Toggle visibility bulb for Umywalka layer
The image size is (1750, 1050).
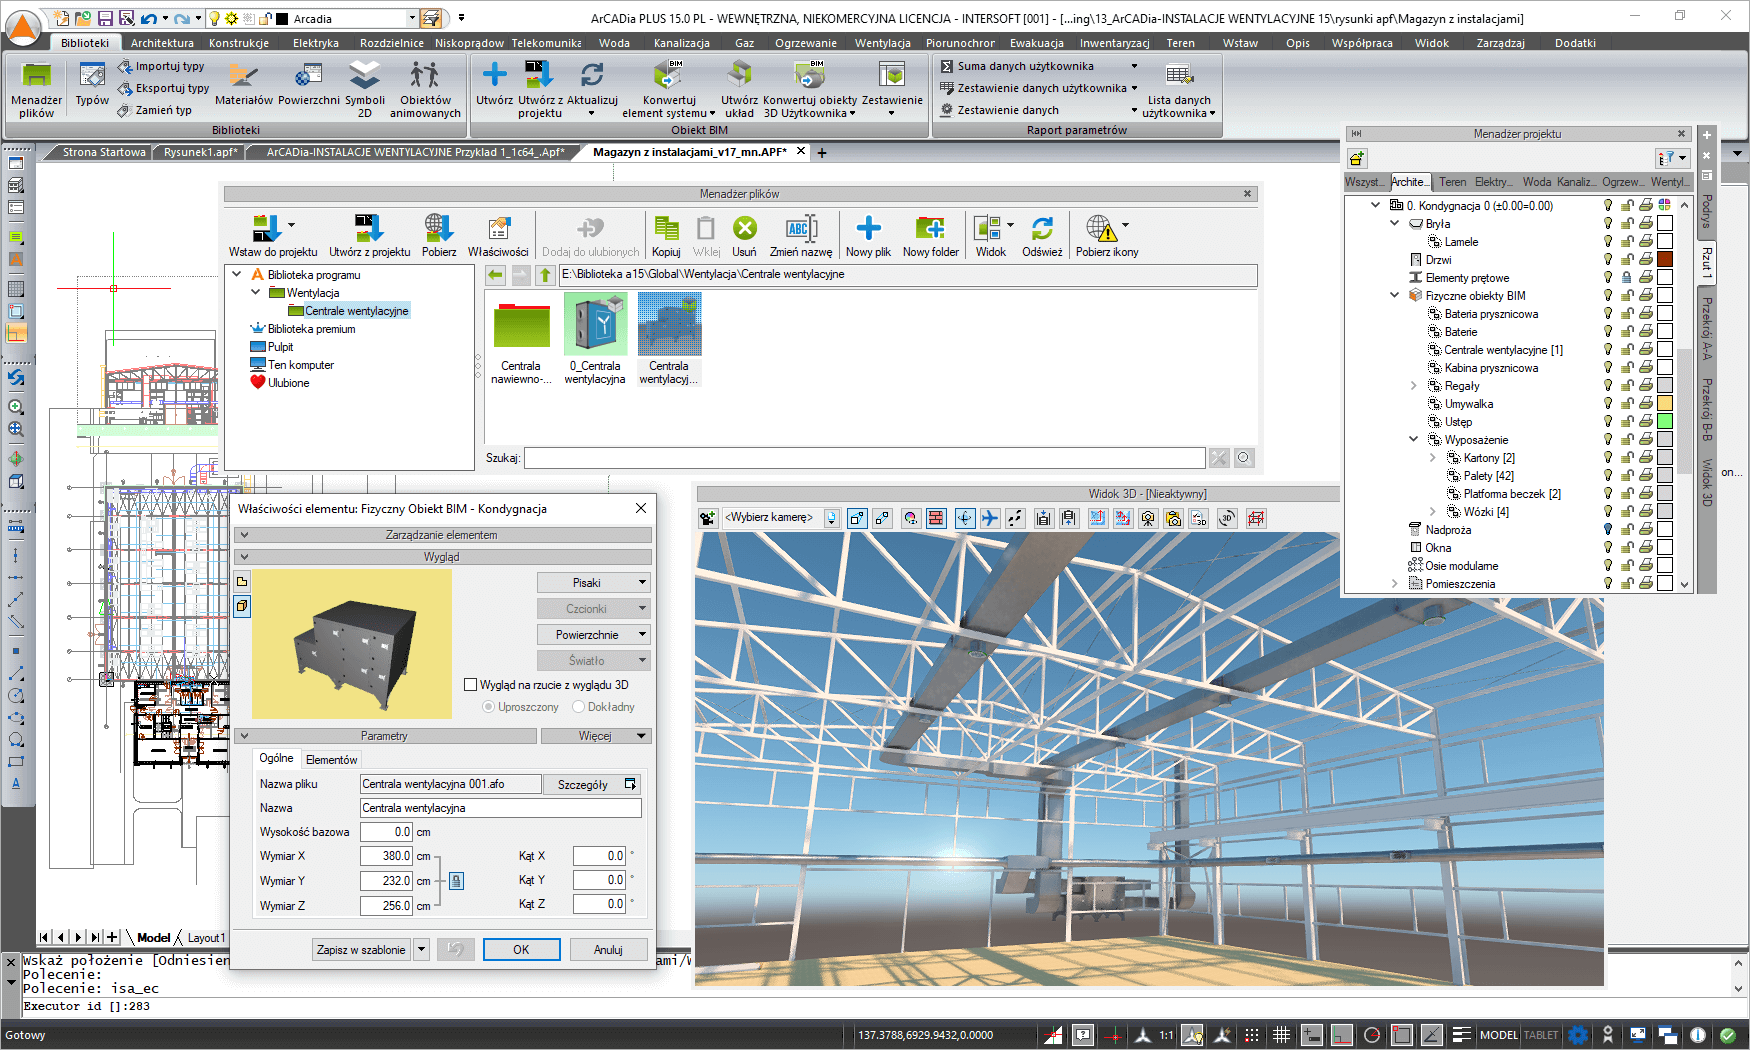tap(1608, 403)
